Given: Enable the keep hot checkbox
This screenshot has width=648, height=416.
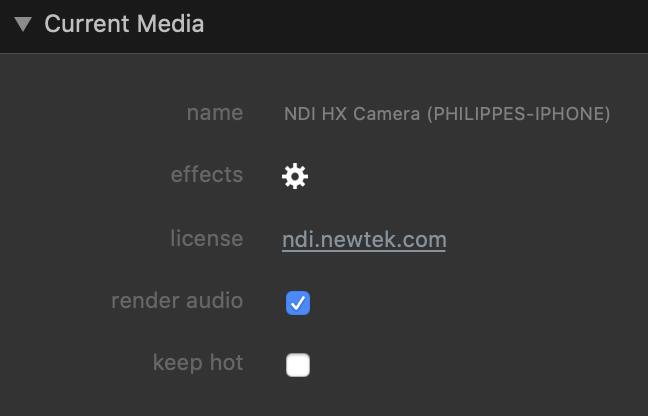Looking at the screenshot, I should click(298, 365).
